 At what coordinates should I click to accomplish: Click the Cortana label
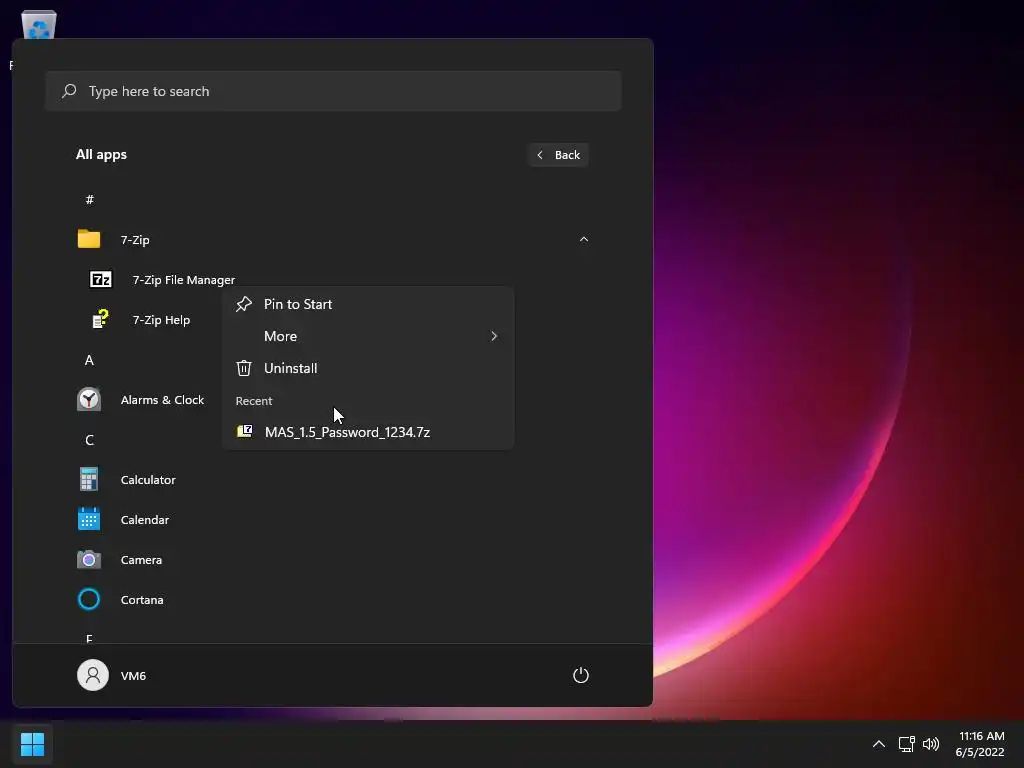pyautogui.click(x=142, y=600)
